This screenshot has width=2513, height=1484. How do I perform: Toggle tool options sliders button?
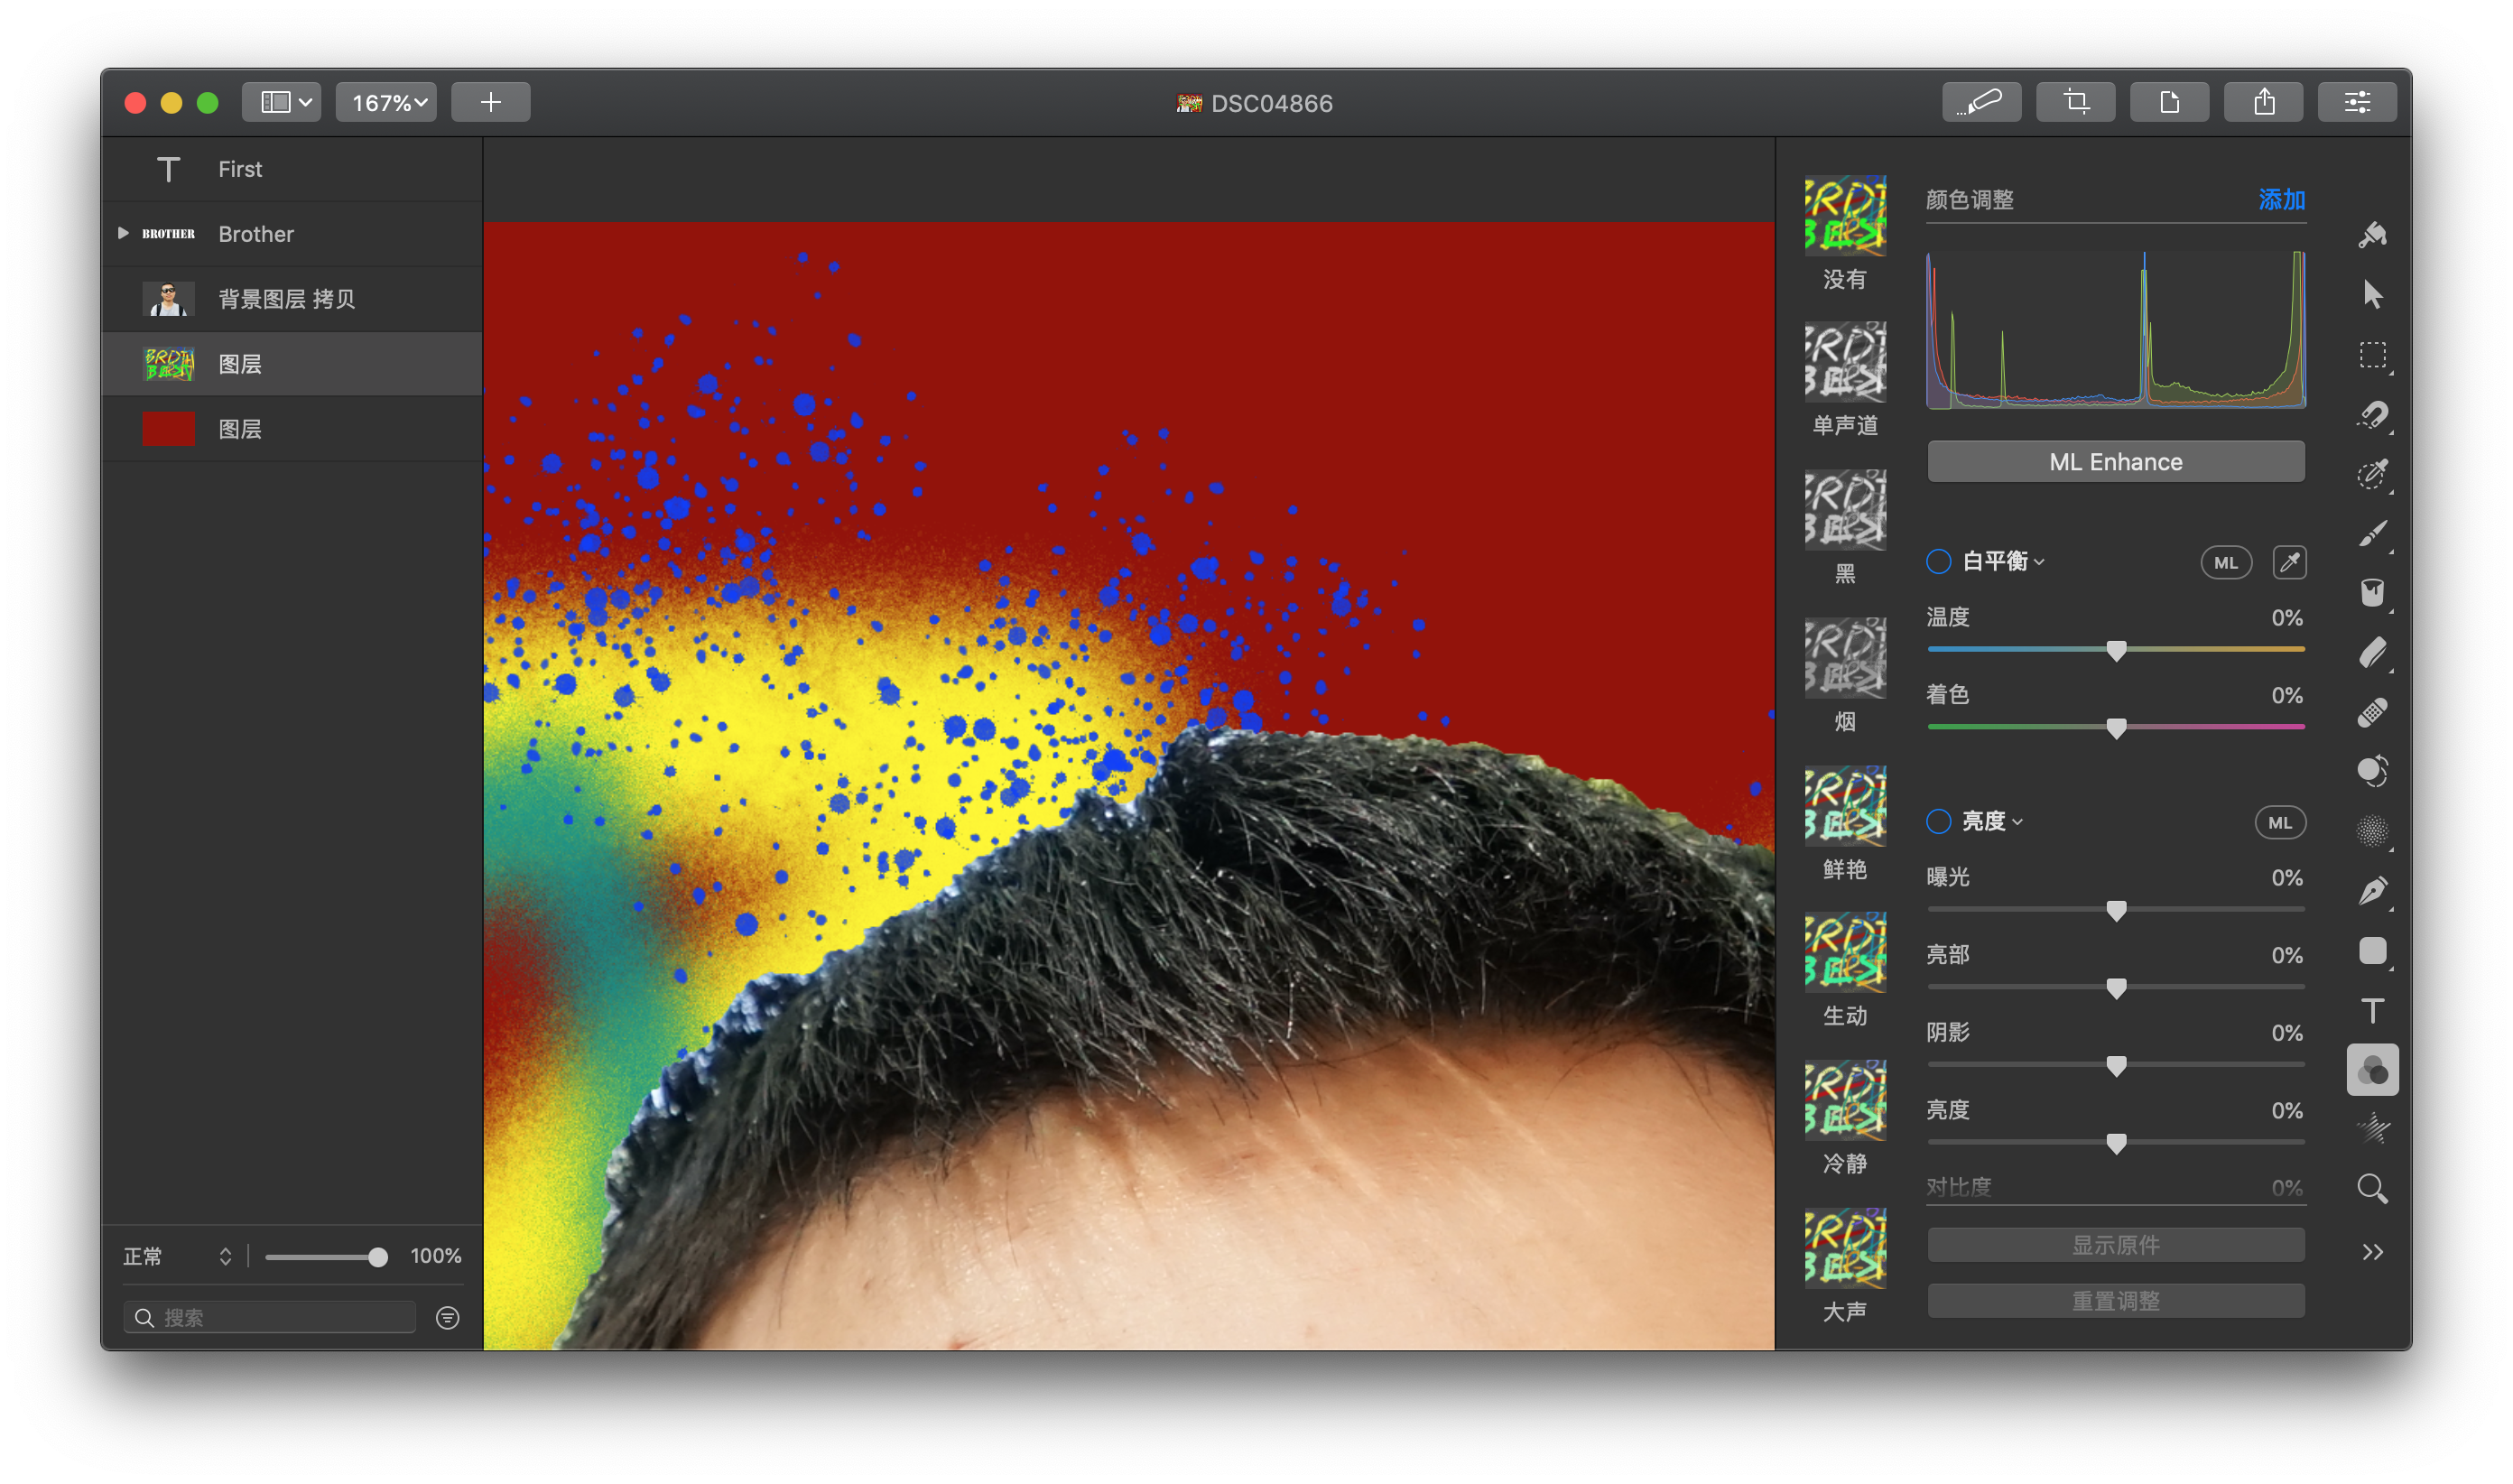coord(2357,102)
